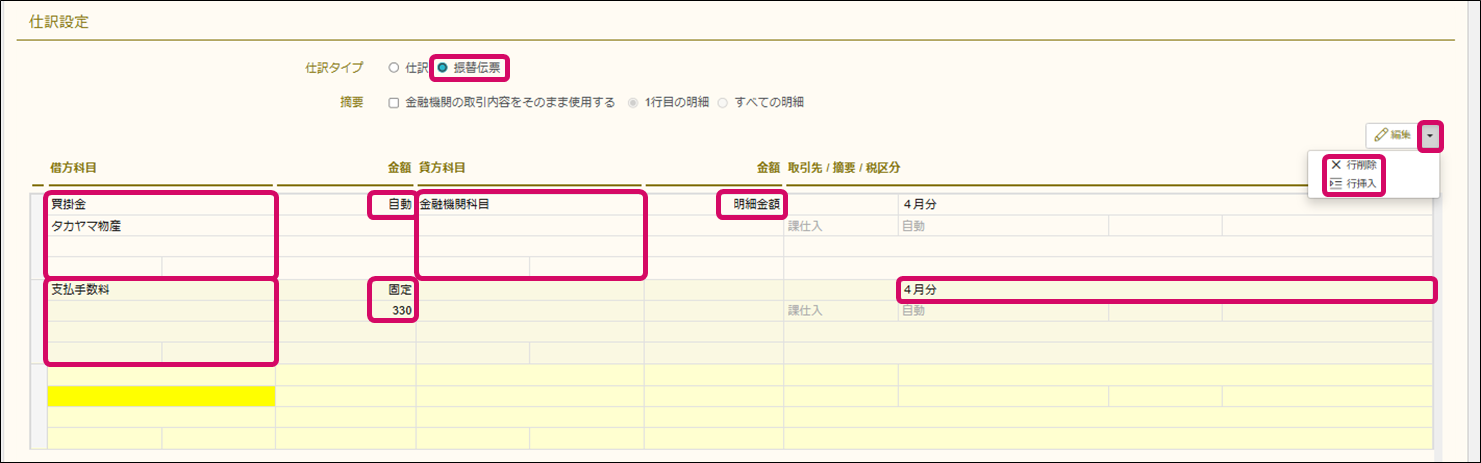Choose 行挿入 from the dropdown menu
Screen dimensions: 1481x463
pyautogui.click(x=1354, y=184)
